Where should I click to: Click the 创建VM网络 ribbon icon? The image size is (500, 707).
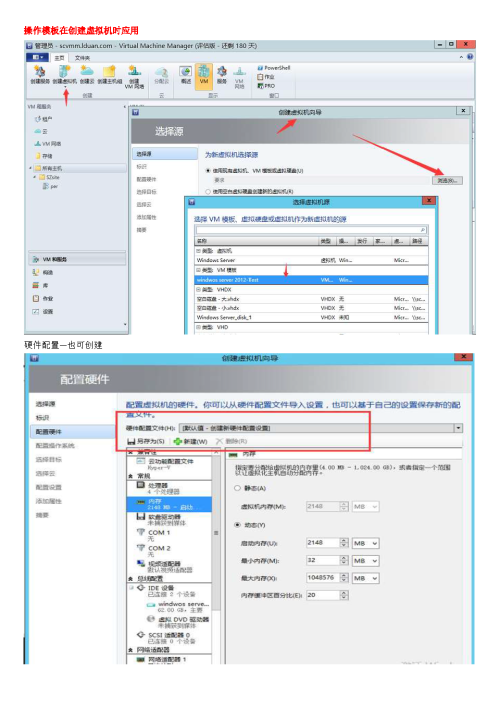coord(134,77)
